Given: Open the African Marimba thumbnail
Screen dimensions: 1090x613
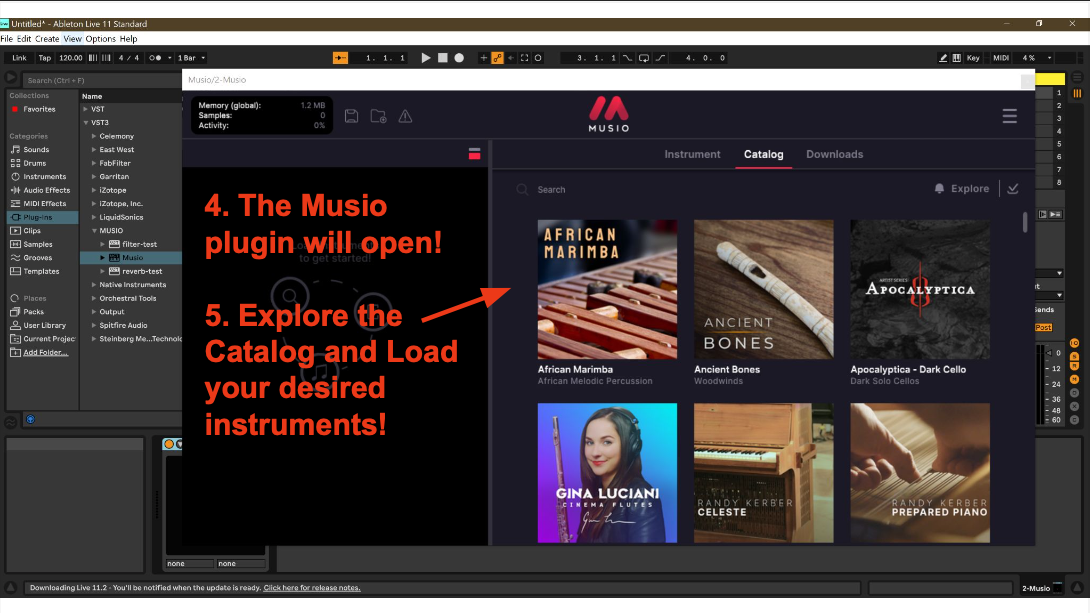Looking at the screenshot, I should coord(608,289).
